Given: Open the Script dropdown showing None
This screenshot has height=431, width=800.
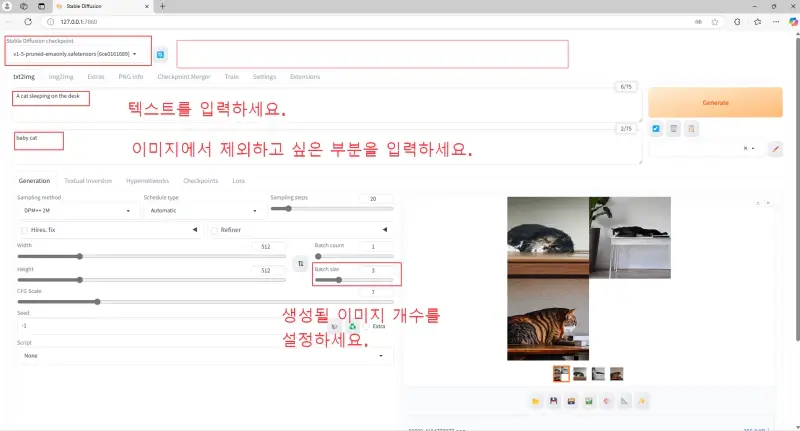Looking at the screenshot, I should click(205, 356).
